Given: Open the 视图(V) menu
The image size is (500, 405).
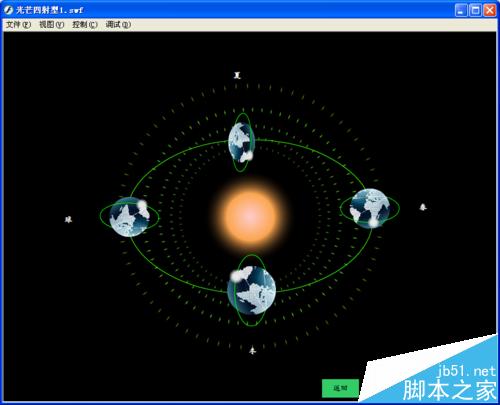Looking at the screenshot, I should 52,25.
